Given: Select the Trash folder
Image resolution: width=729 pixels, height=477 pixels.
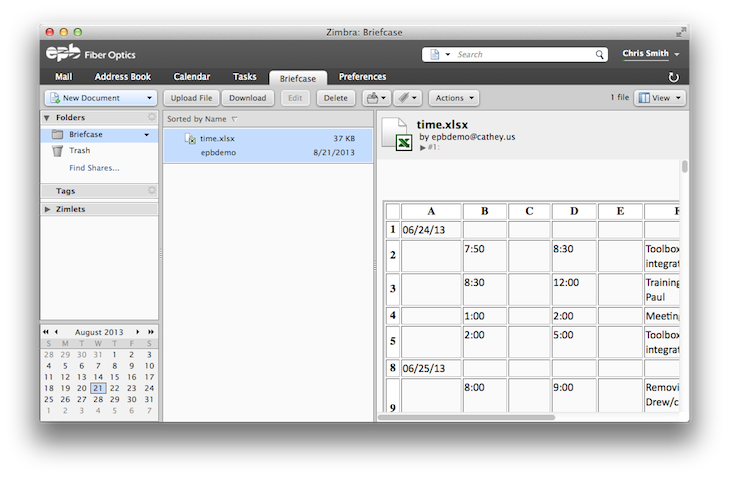Looking at the screenshot, I should point(80,151).
